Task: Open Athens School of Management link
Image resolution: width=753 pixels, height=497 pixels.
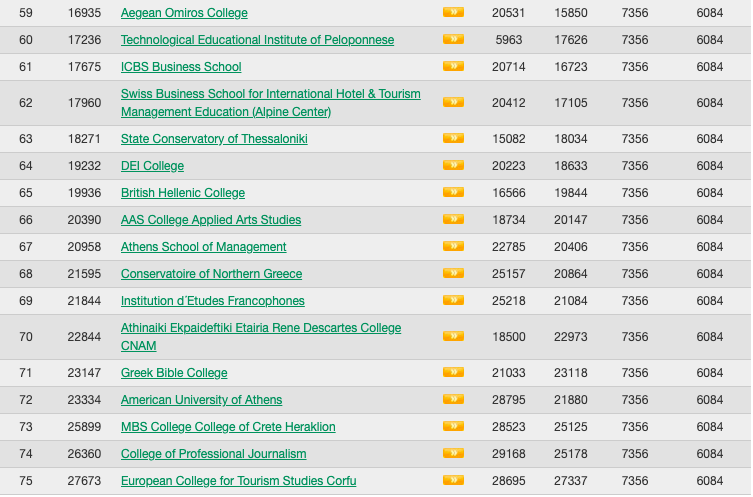Action: point(204,246)
